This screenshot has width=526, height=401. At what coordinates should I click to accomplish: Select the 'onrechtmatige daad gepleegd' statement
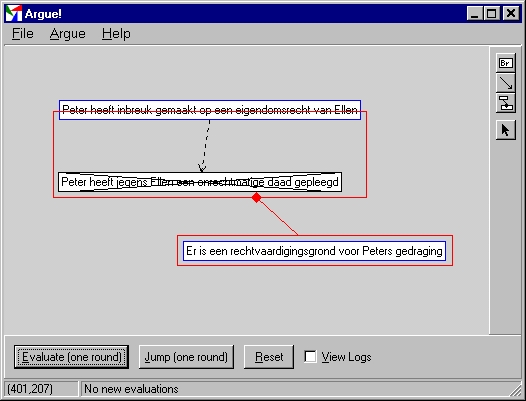(x=200, y=182)
